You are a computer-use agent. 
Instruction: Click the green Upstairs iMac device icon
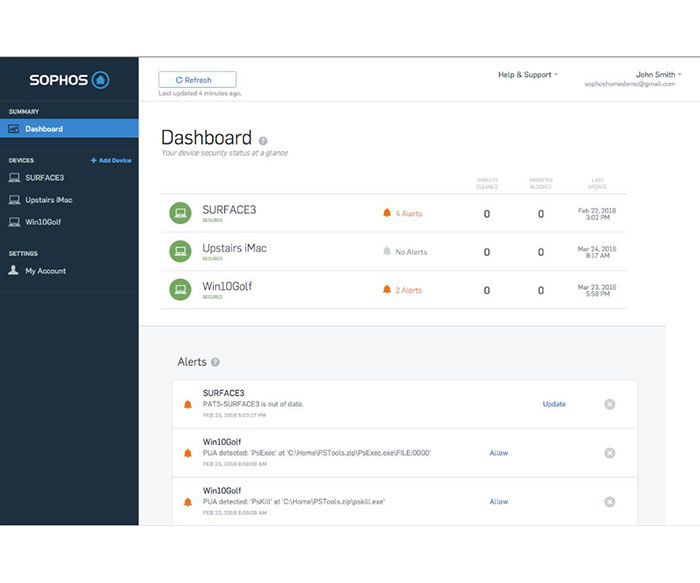pyautogui.click(x=180, y=251)
